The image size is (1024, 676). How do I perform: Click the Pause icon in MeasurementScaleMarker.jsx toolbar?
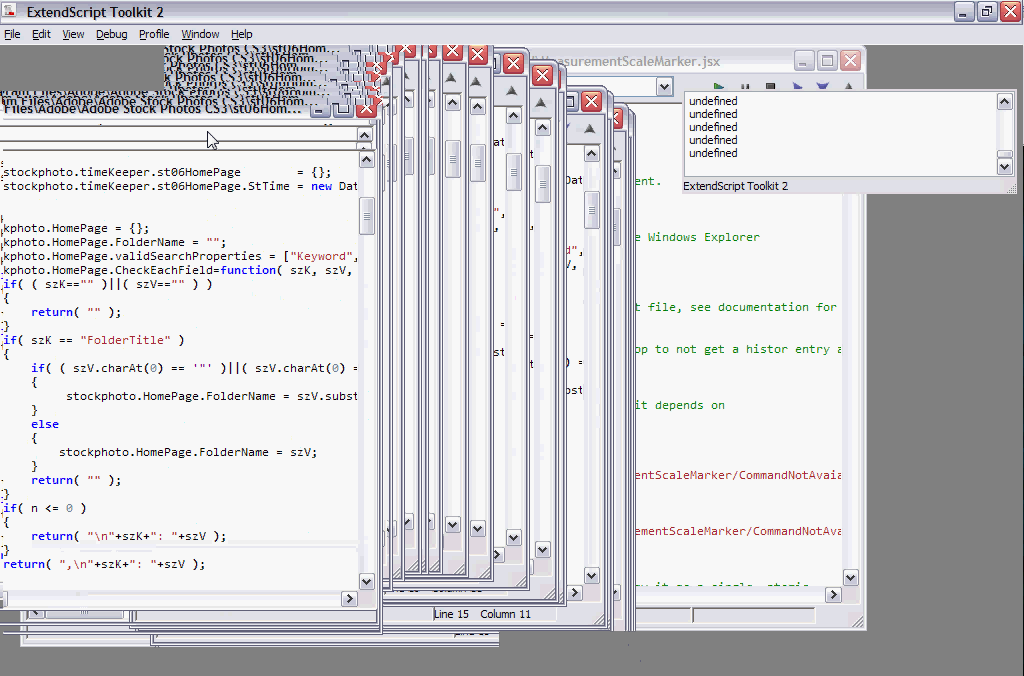coord(745,86)
